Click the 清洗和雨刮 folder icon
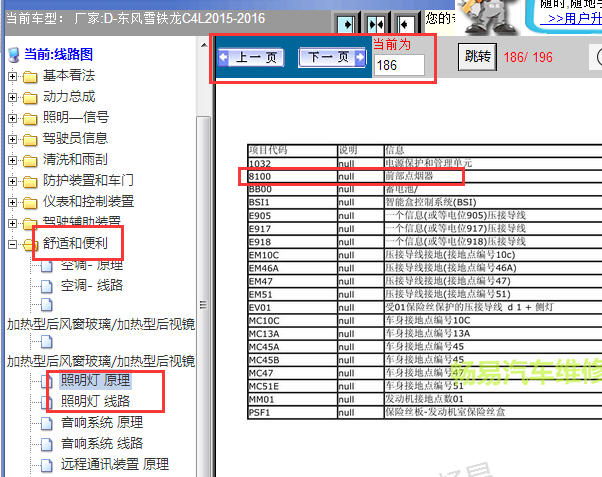Viewport: 602px width, 477px height. click(x=30, y=161)
